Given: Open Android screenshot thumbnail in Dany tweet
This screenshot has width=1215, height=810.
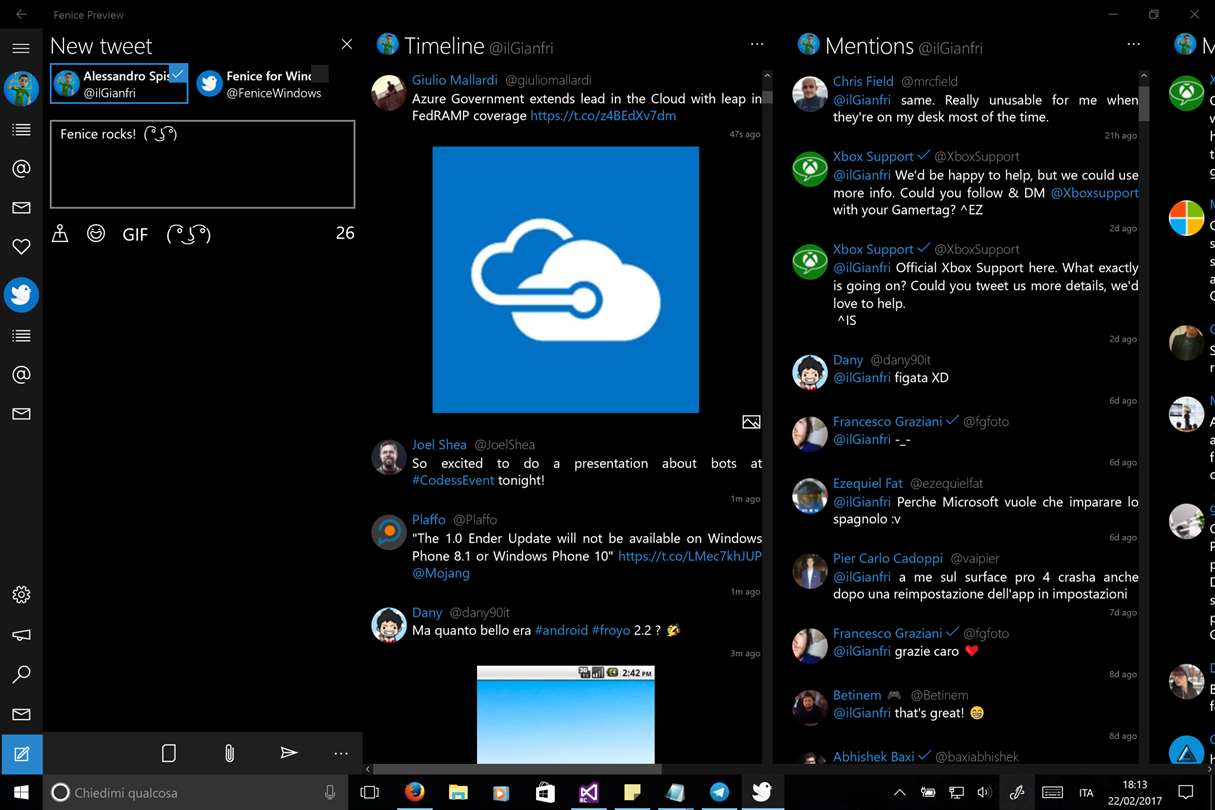Looking at the screenshot, I should click(565, 714).
